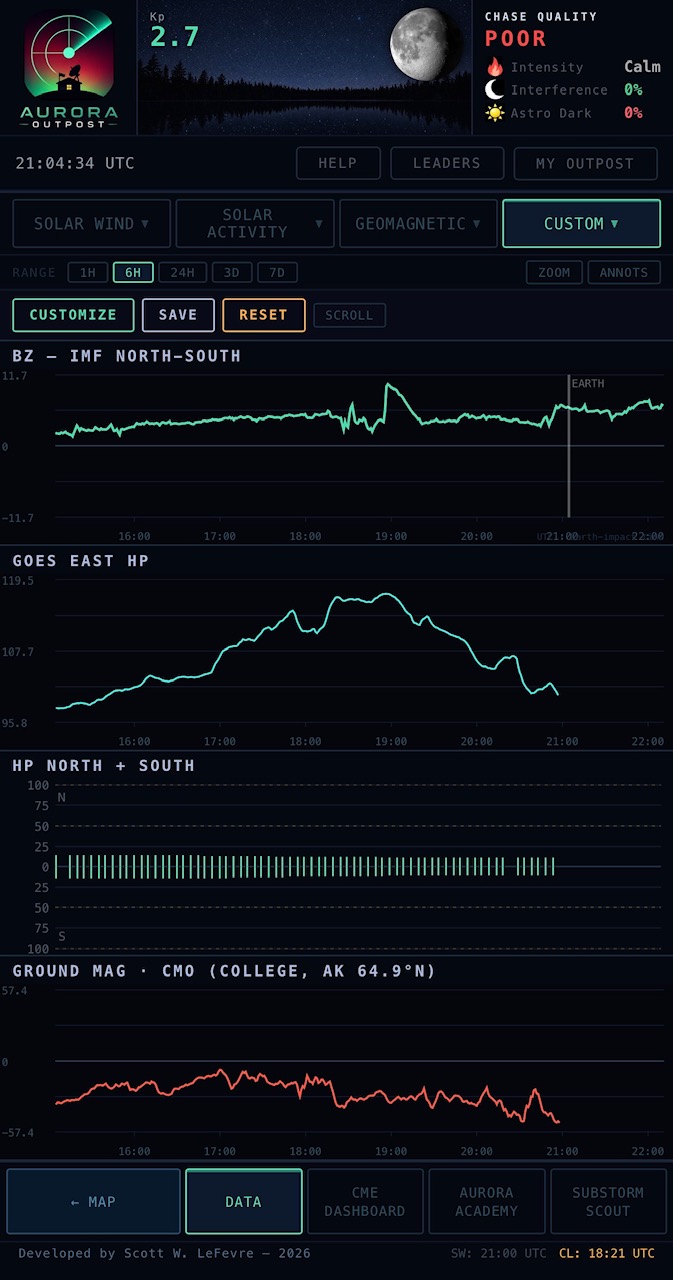Select the flame Intensity icon
The height and width of the screenshot is (1280, 673).
pos(495,67)
